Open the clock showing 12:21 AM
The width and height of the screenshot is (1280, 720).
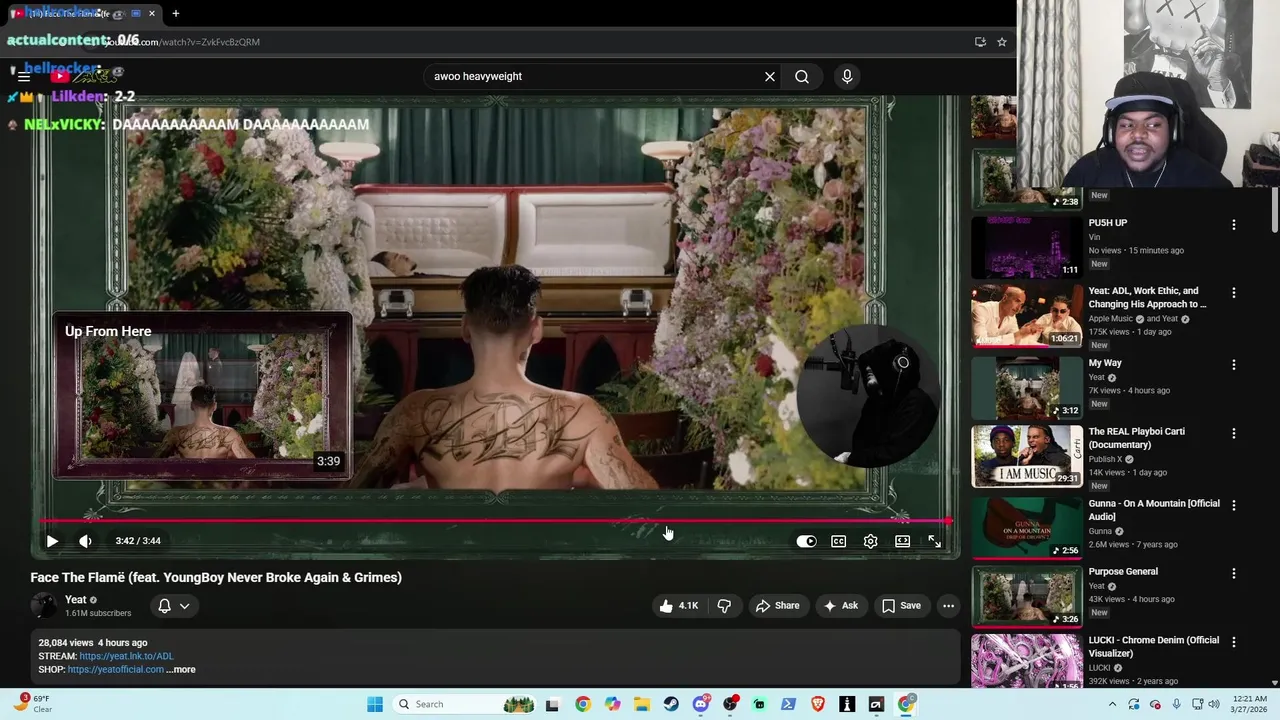[1247, 704]
